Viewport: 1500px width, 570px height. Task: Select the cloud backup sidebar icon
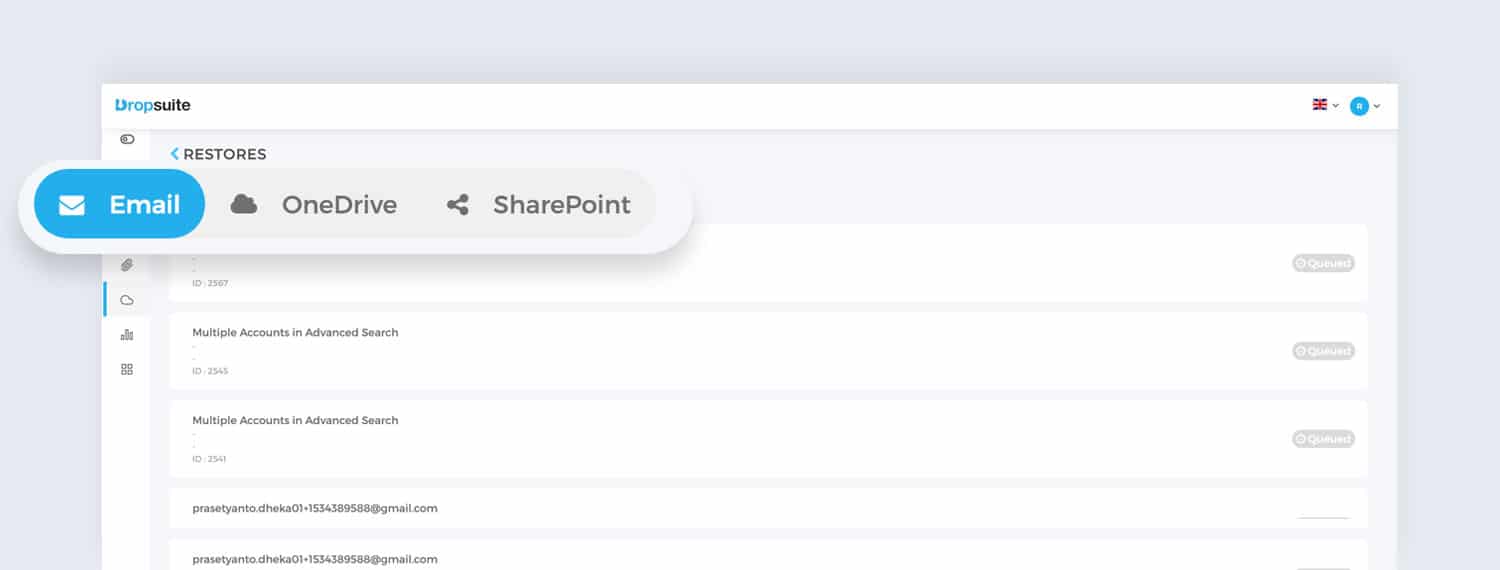pos(127,300)
